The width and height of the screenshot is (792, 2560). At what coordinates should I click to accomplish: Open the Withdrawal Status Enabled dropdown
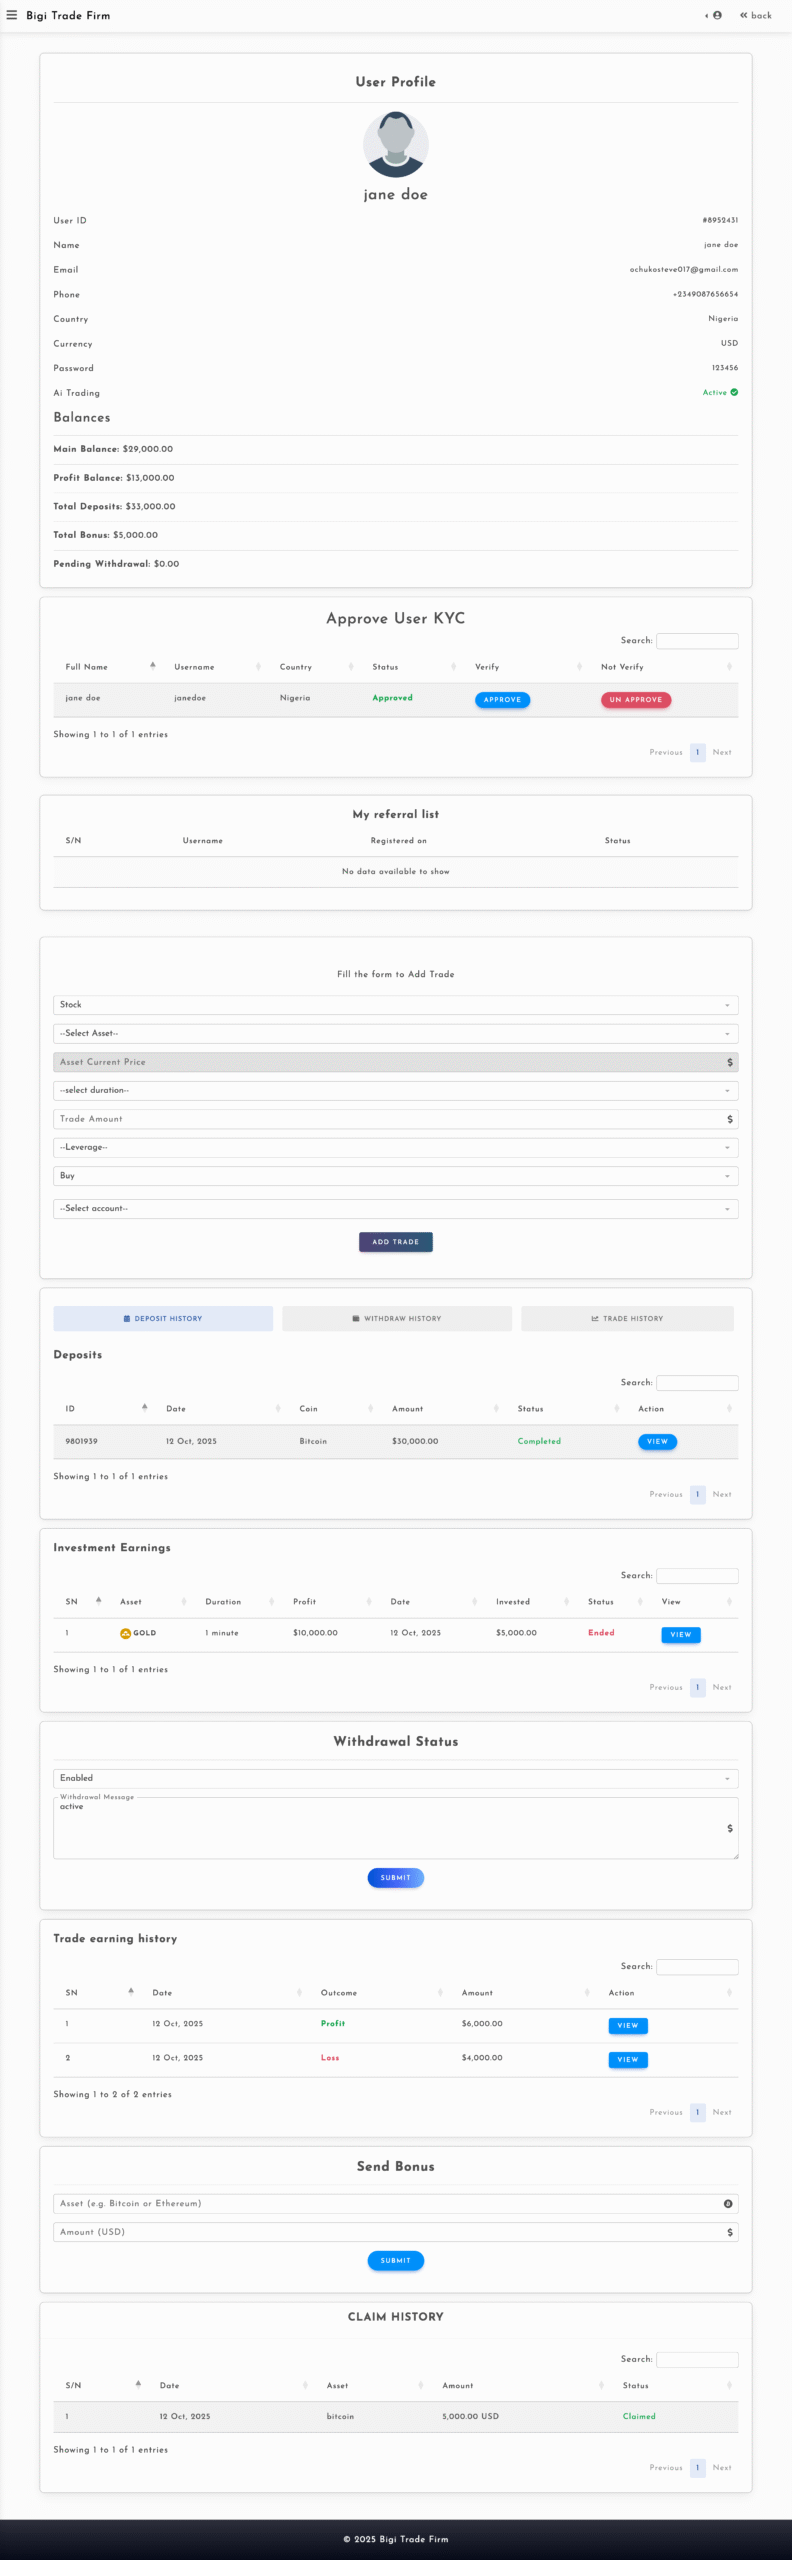395,1778
